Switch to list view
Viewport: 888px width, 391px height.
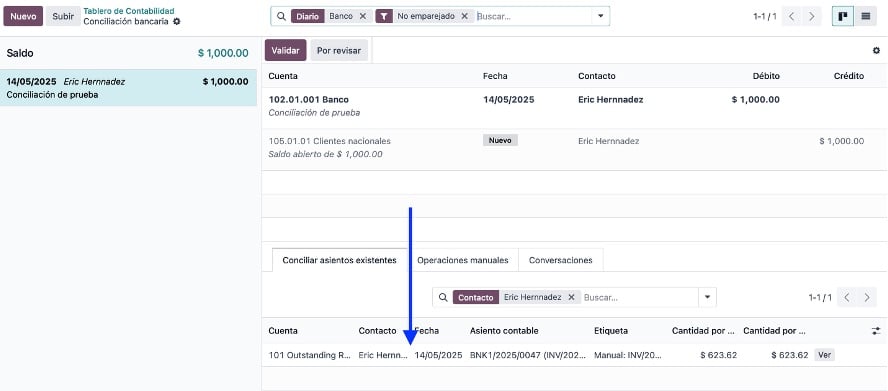pyautogui.click(x=865, y=16)
